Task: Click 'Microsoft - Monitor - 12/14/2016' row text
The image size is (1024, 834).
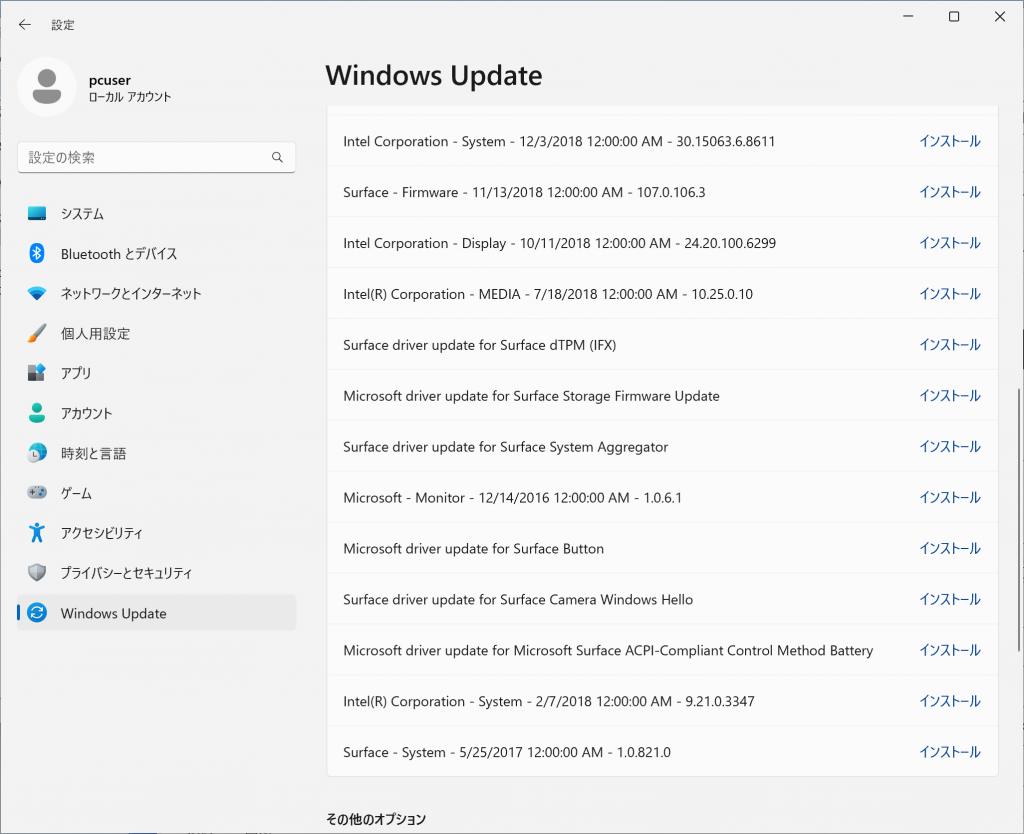Action: click(513, 498)
